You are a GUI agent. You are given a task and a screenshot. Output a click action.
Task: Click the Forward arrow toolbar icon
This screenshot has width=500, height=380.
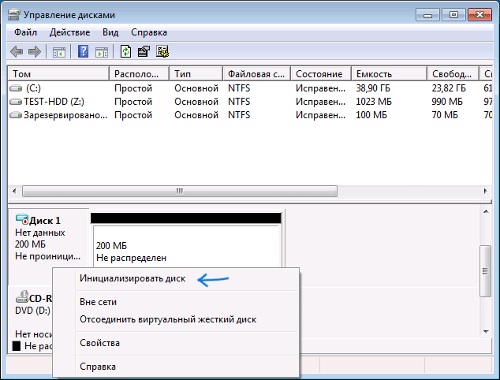(x=34, y=52)
